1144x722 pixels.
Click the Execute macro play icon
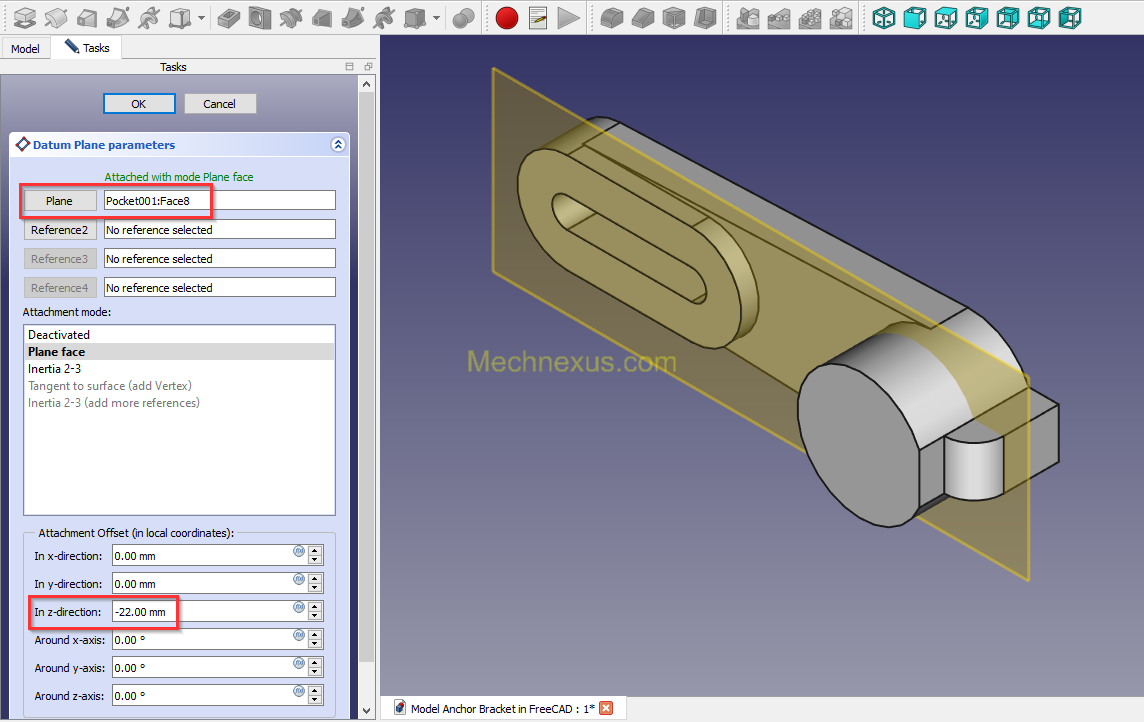pos(568,18)
